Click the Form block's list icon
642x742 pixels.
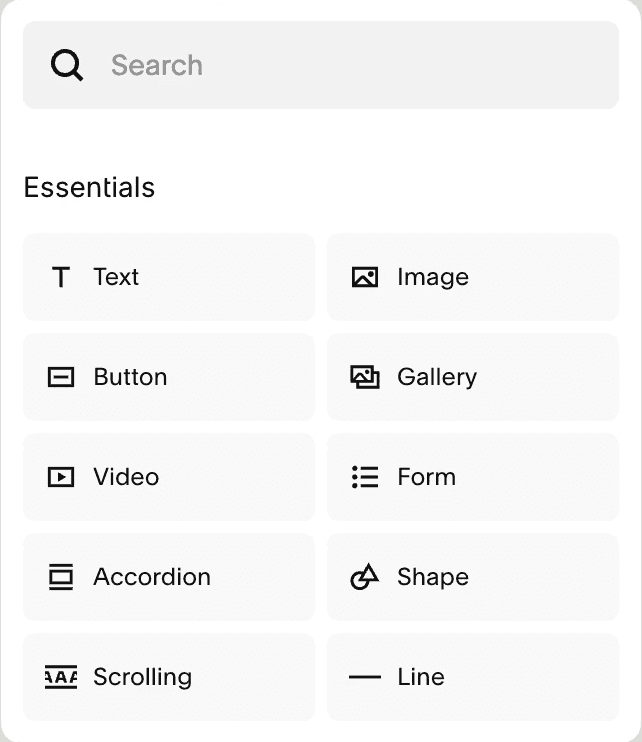coord(365,477)
